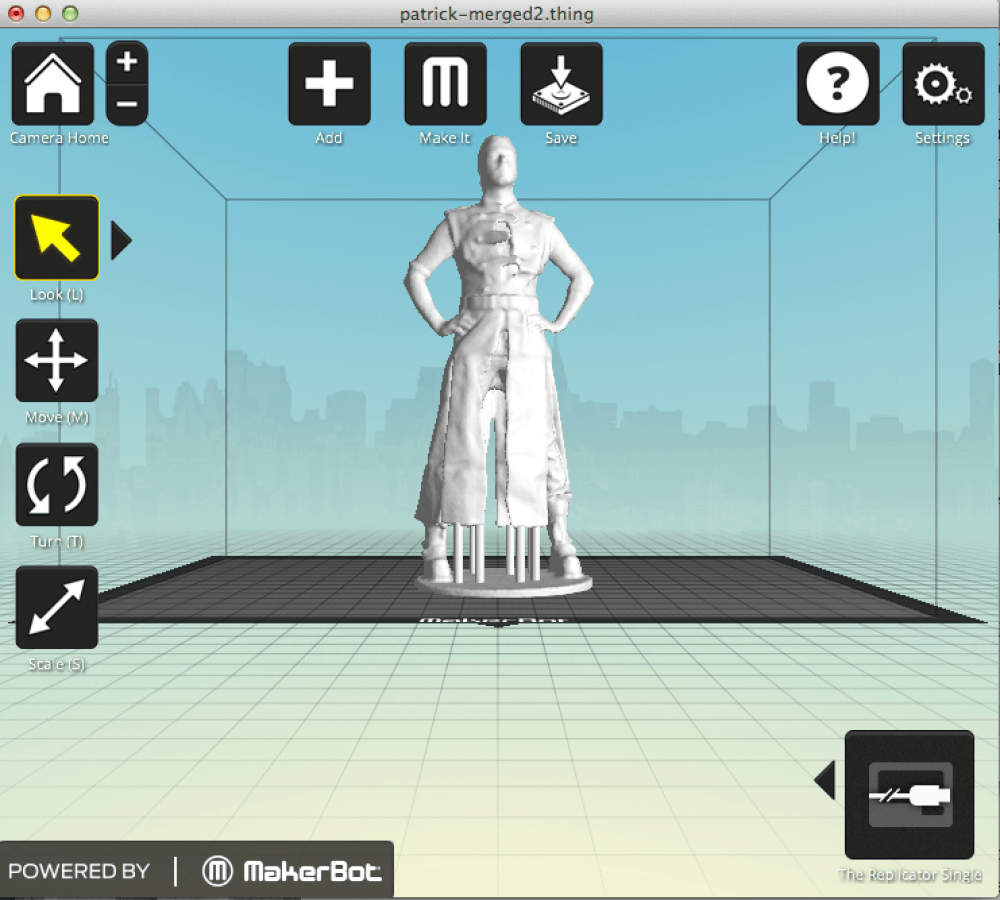This screenshot has height=900, width=1000.
Task: Open the Make It print dialog
Action: point(445,84)
